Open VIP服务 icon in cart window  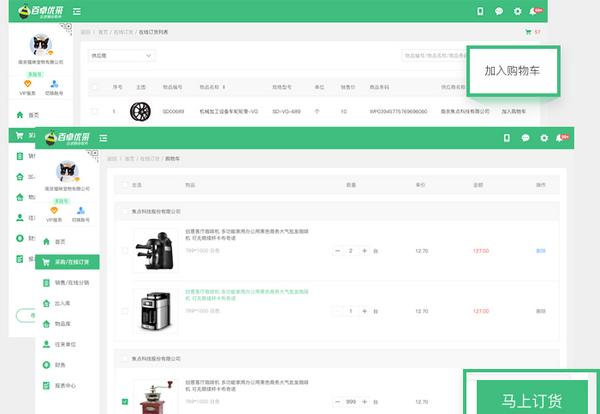point(54,210)
